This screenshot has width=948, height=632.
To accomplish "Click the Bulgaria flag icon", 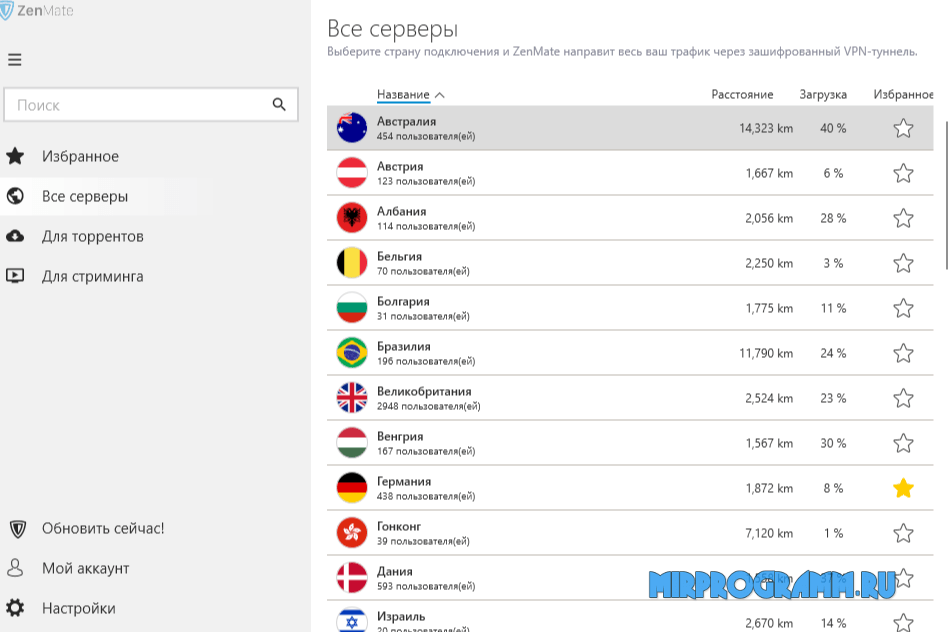I will point(352,308).
